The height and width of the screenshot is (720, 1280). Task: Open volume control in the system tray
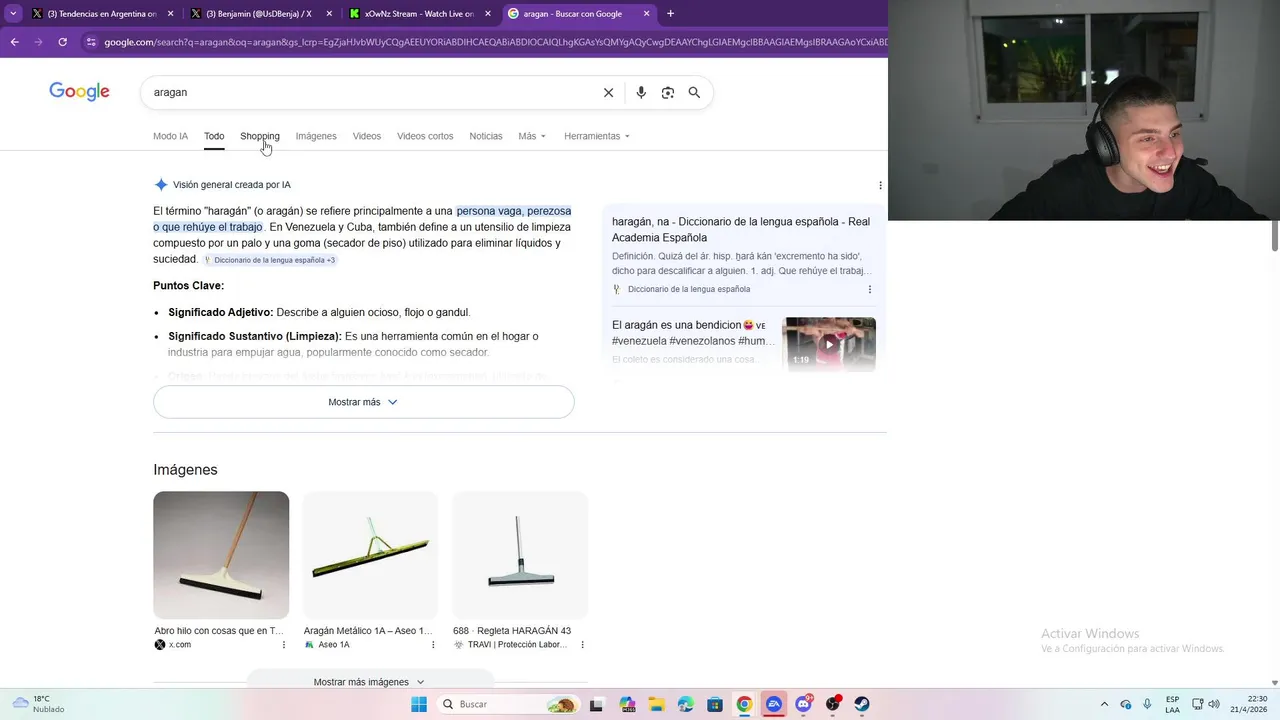coord(1213,704)
